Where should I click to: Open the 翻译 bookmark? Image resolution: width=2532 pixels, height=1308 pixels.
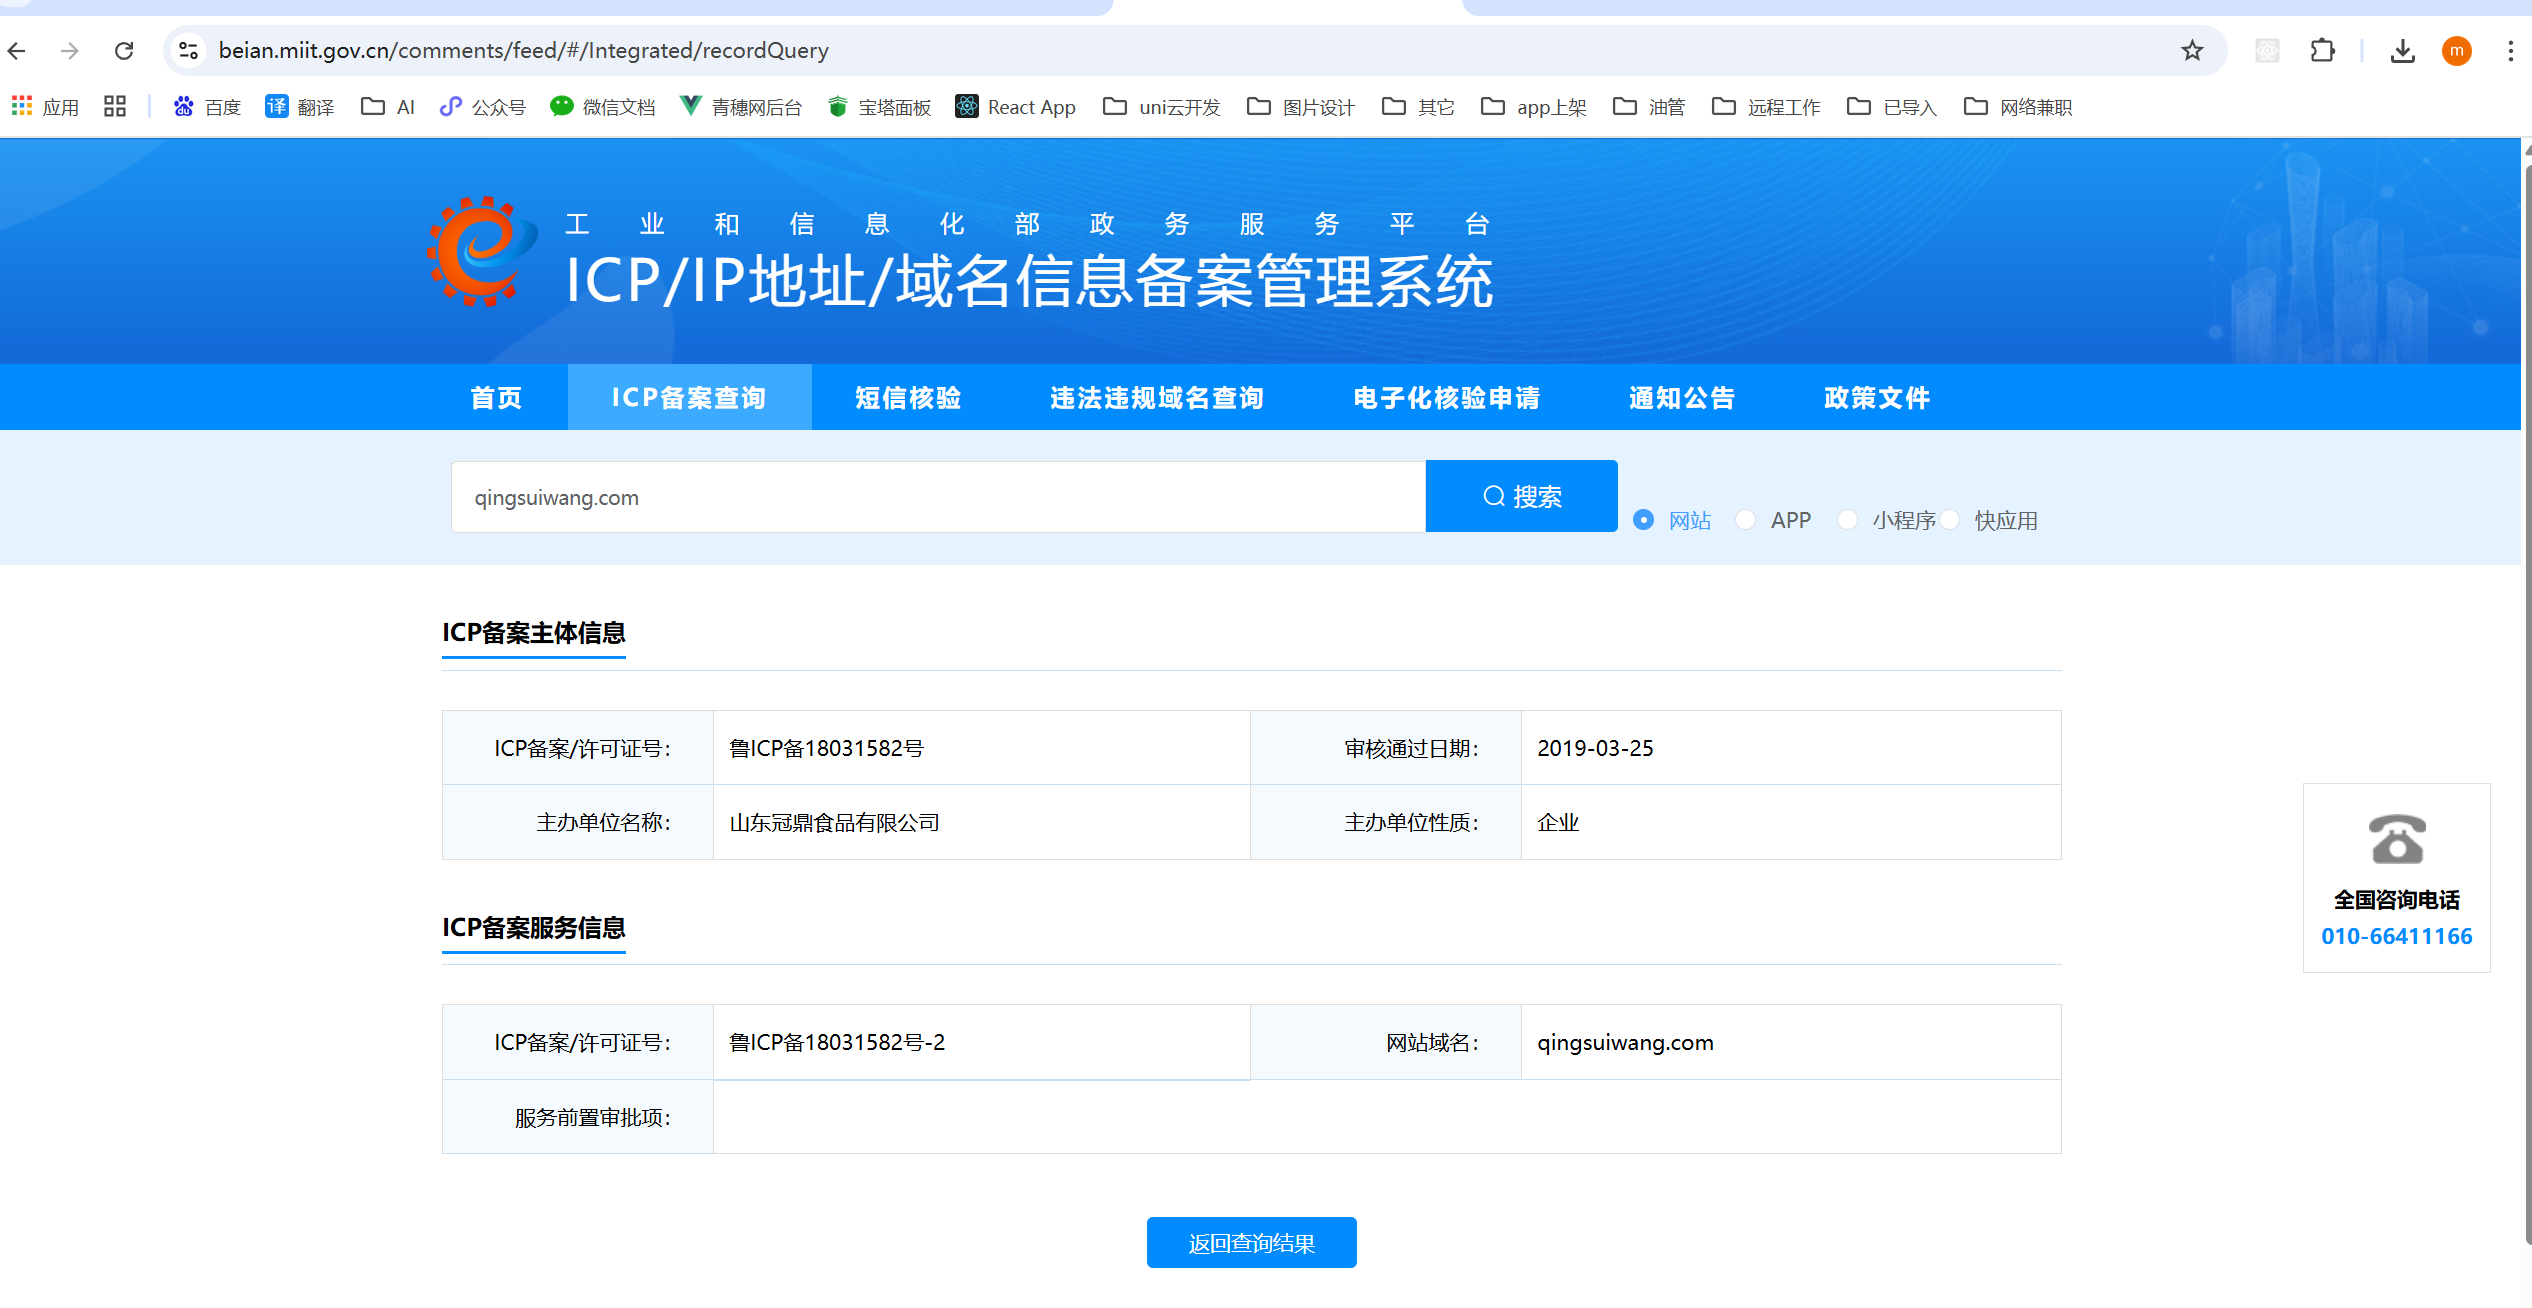tap(299, 107)
